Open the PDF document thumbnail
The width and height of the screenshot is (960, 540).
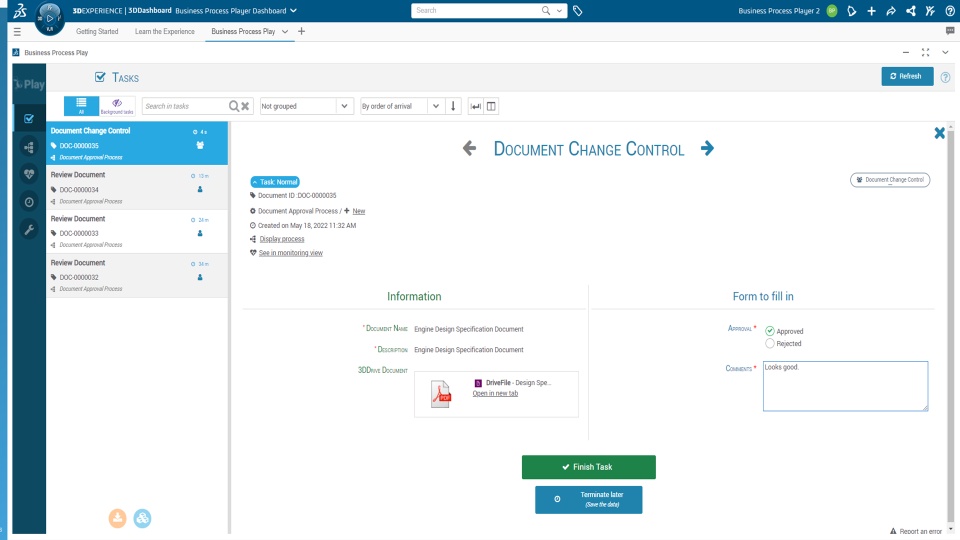pos(441,394)
